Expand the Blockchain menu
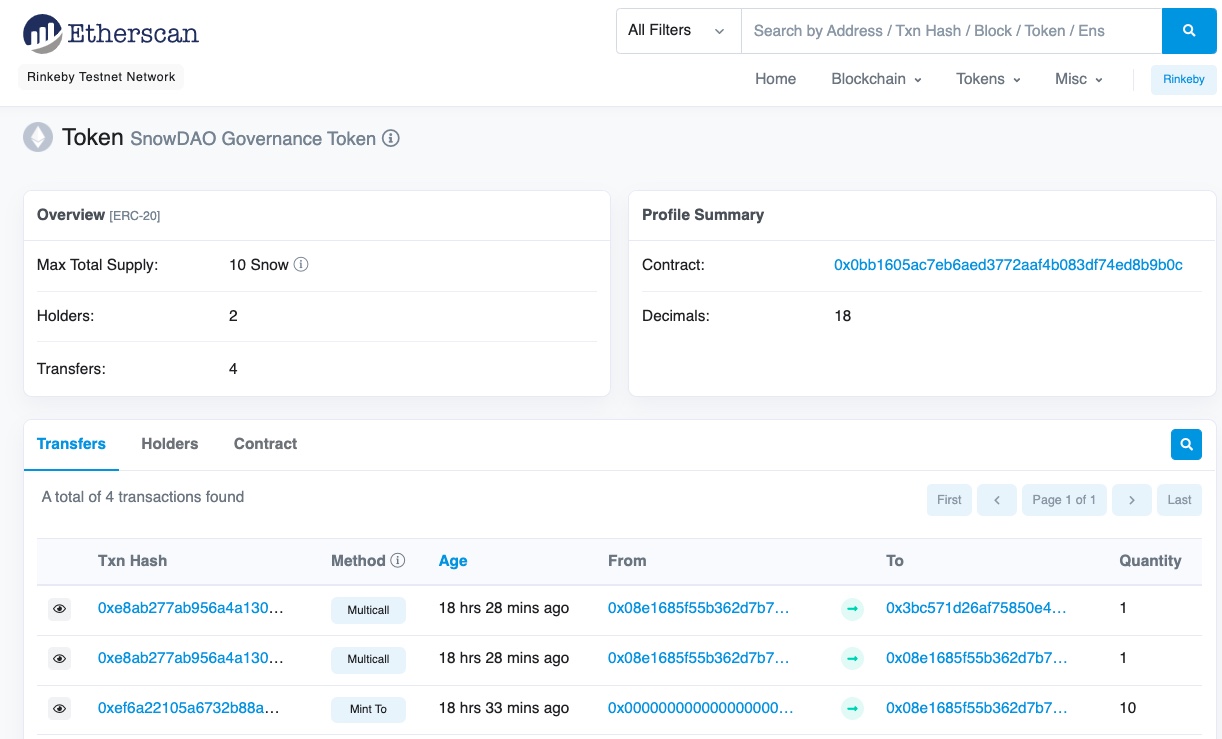1222x739 pixels. point(876,79)
